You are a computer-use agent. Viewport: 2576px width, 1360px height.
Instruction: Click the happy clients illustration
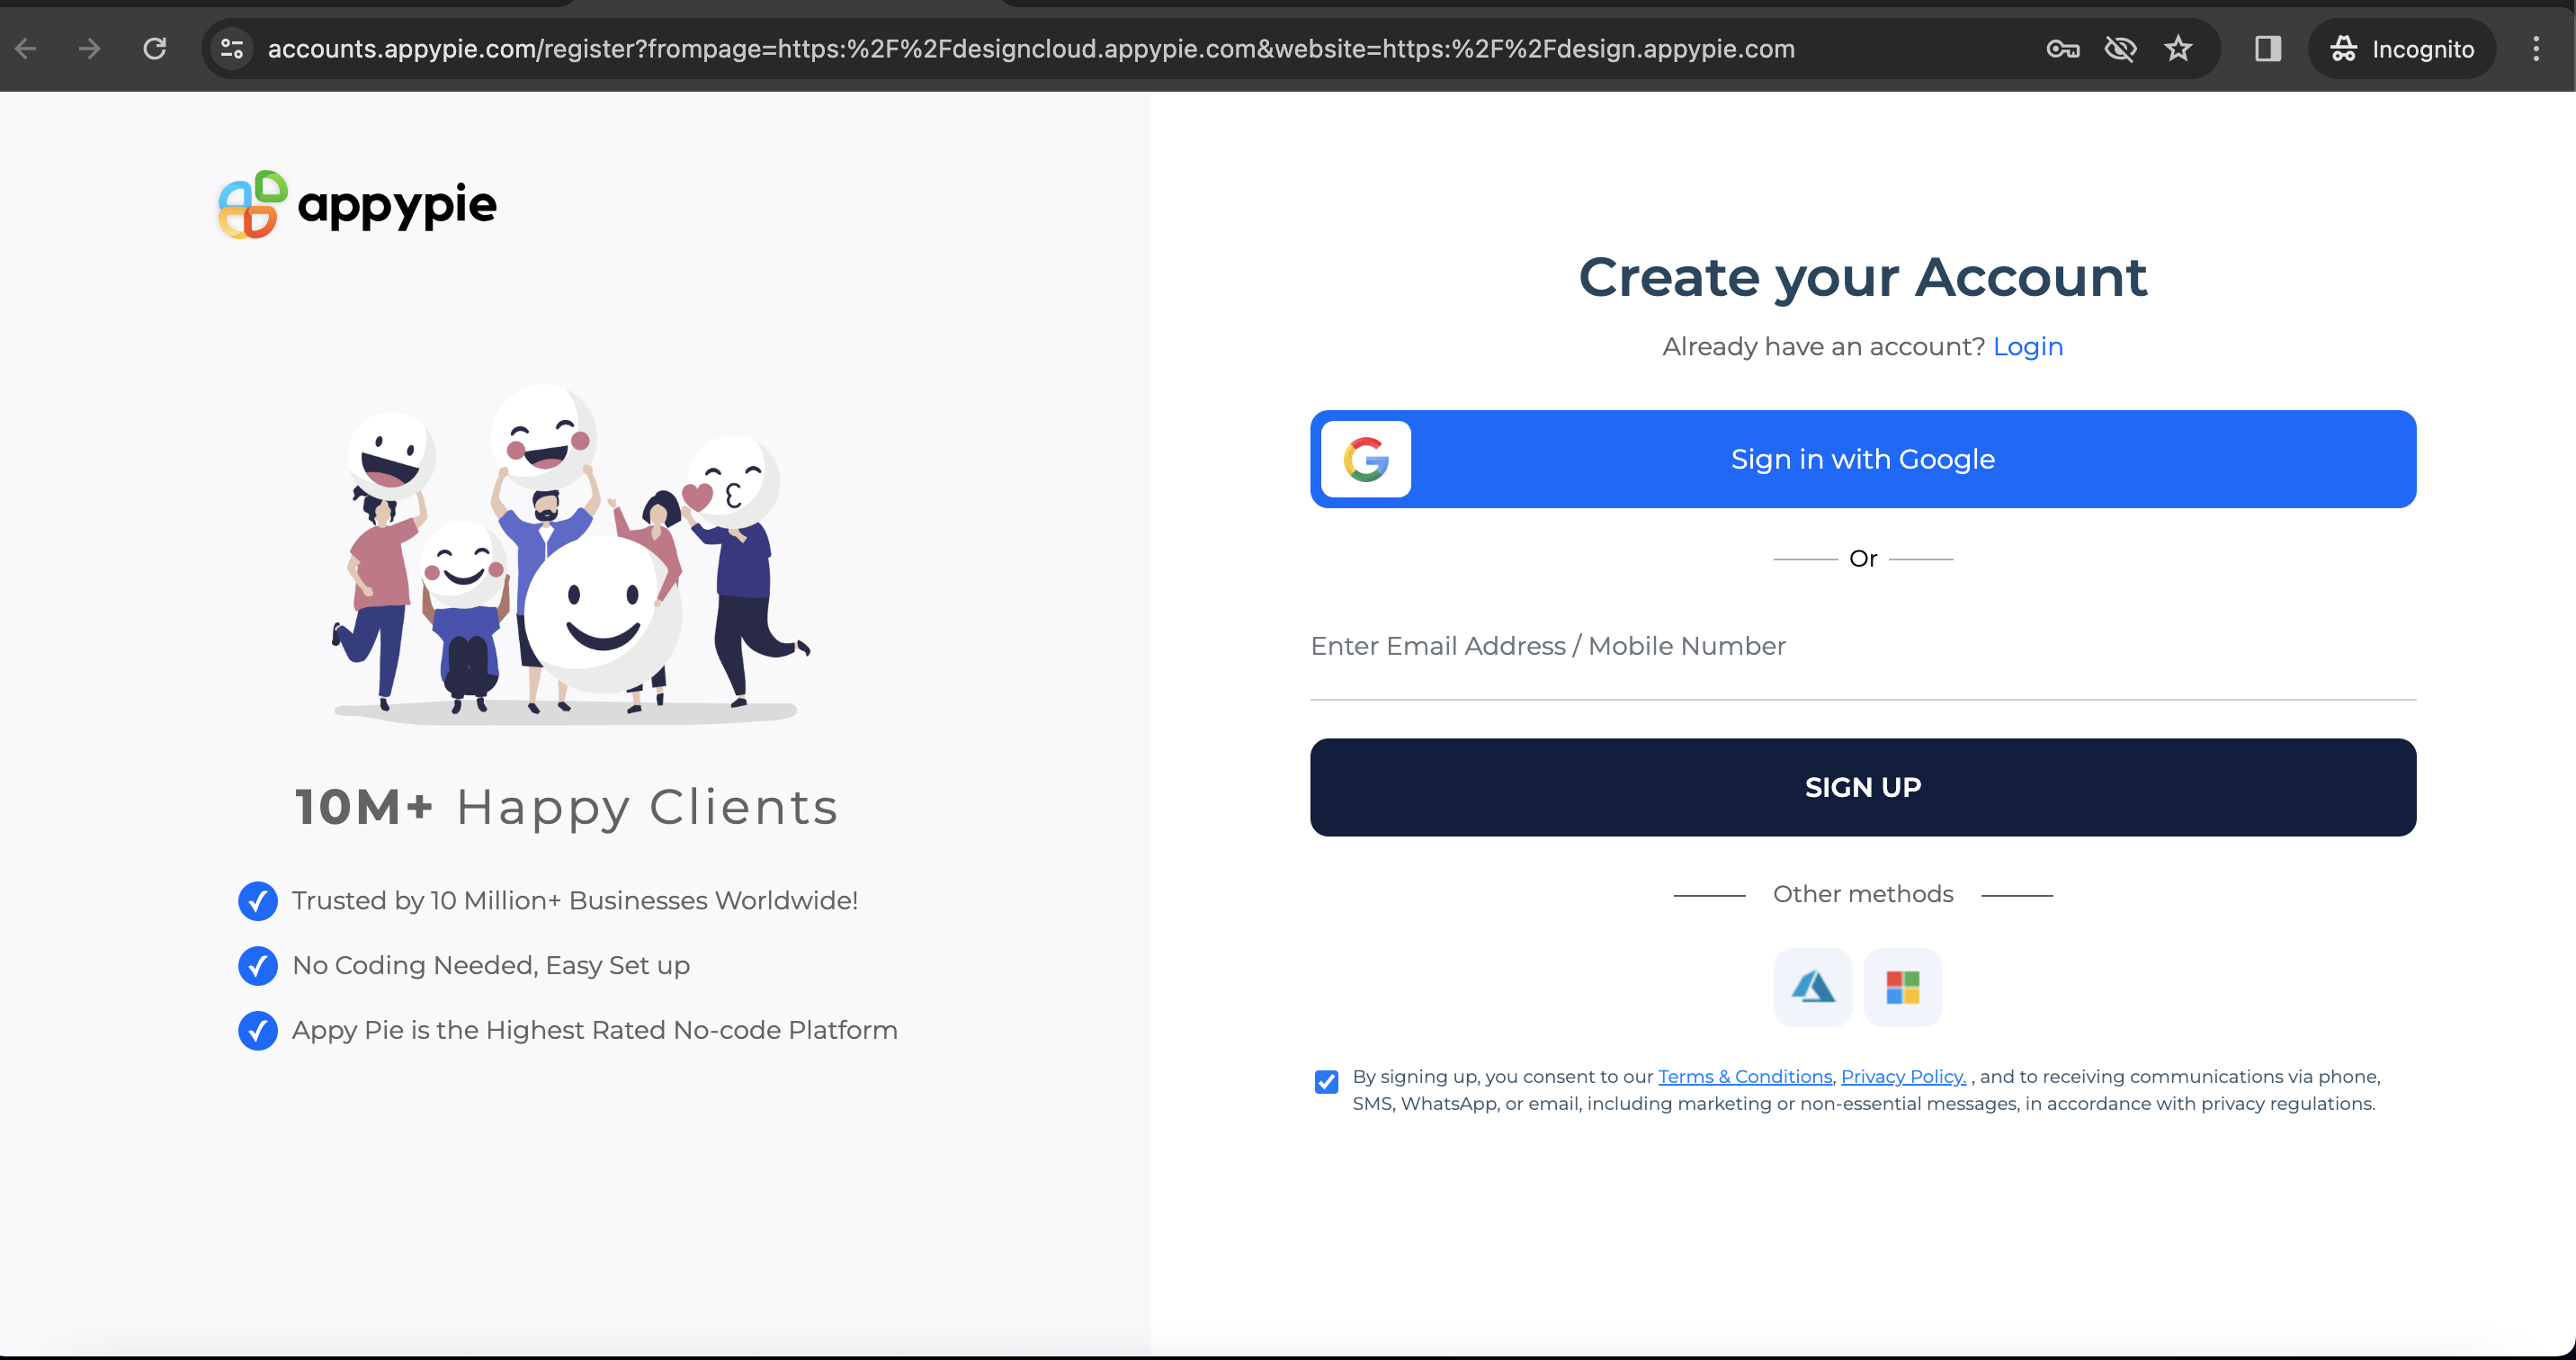(571, 553)
